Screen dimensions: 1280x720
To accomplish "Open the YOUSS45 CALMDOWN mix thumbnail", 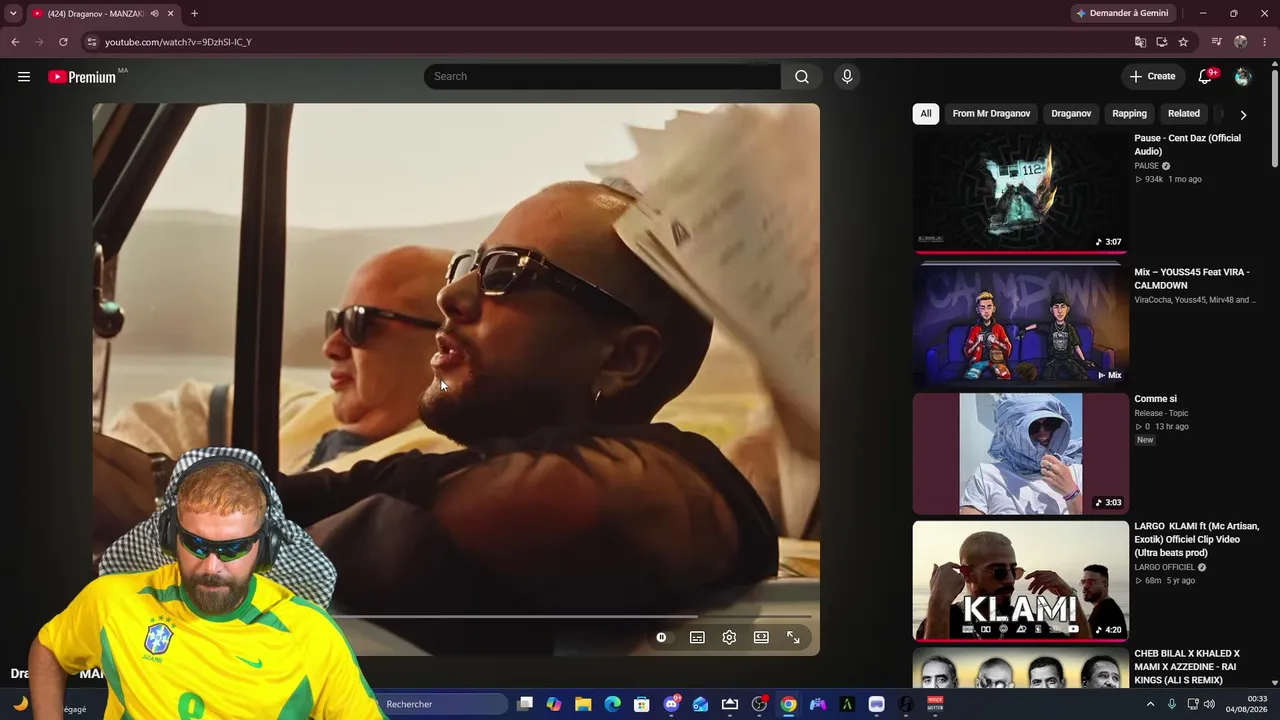I will coord(1021,323).
